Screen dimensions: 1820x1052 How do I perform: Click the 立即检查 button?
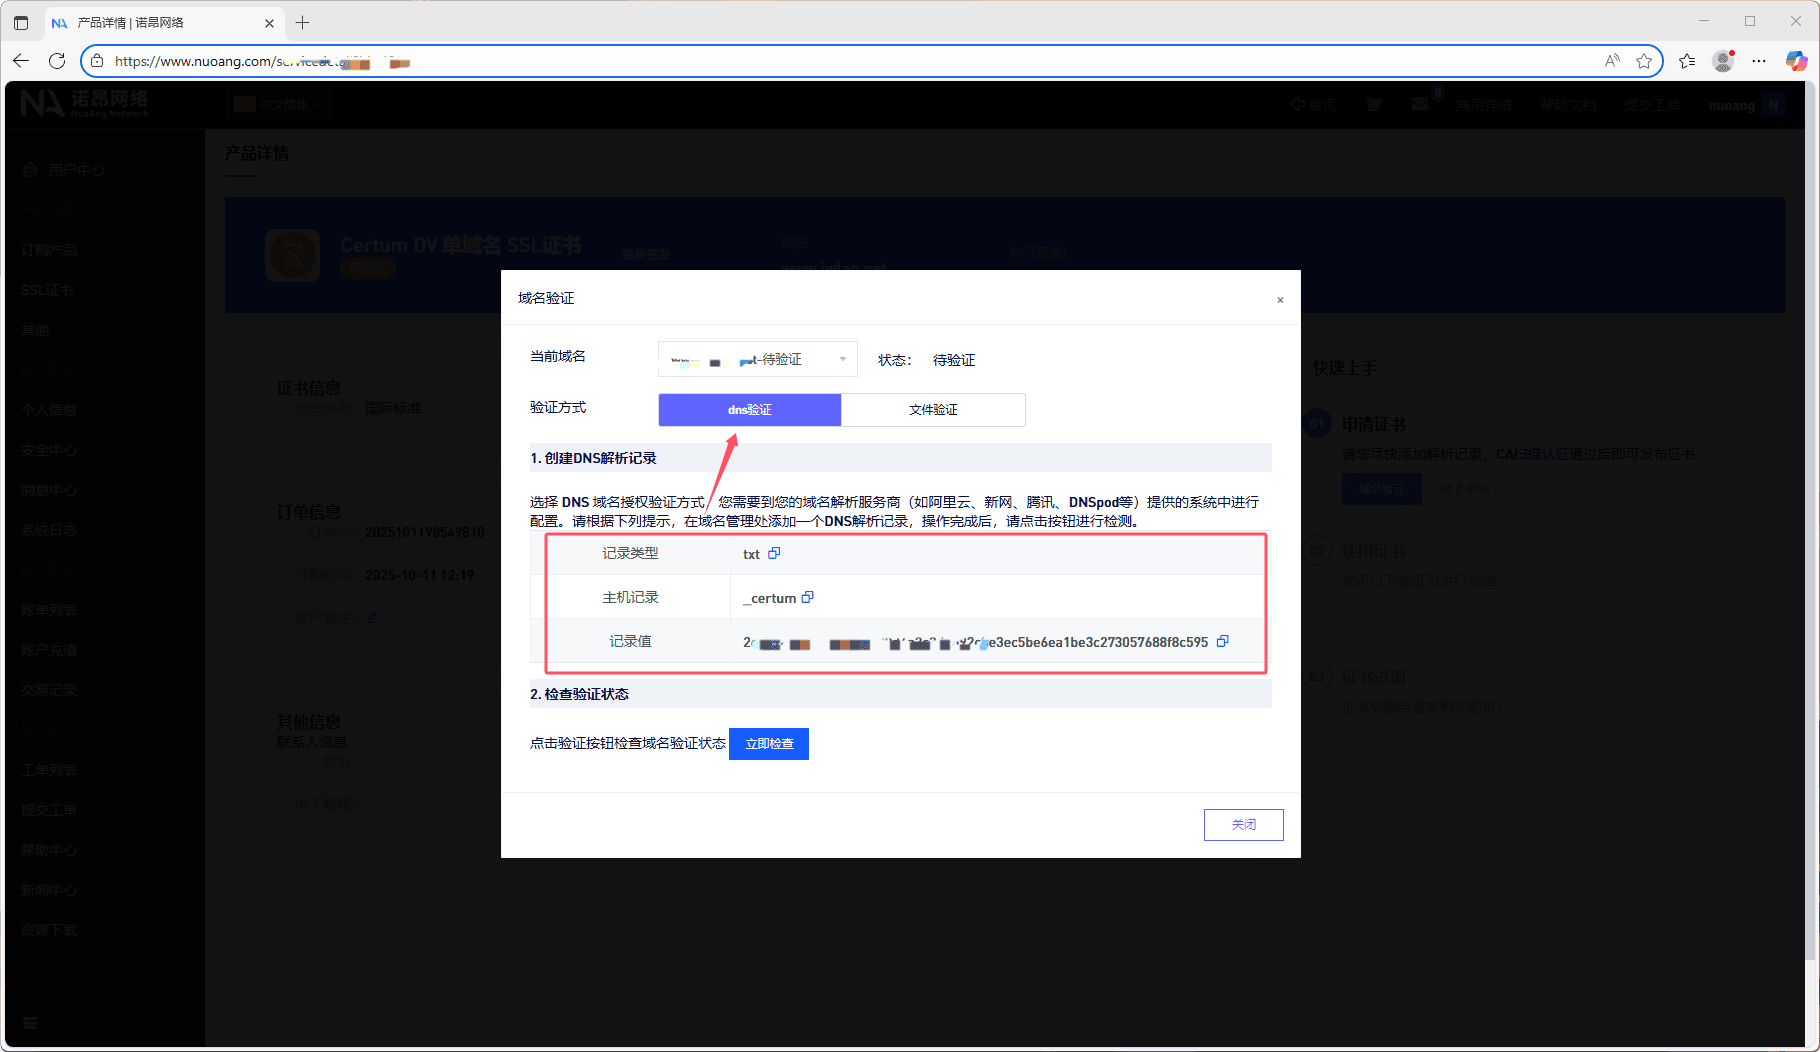point(769,744)
